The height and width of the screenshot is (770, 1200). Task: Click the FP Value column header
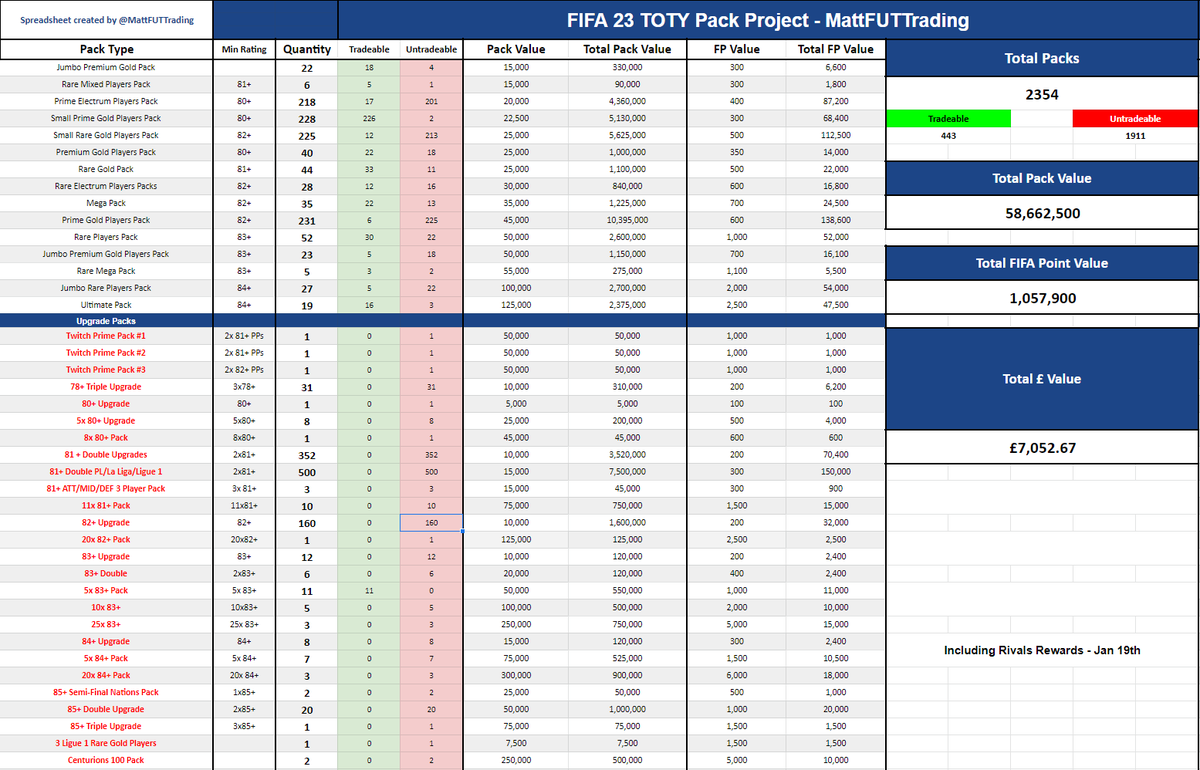[x=736, y=49]
